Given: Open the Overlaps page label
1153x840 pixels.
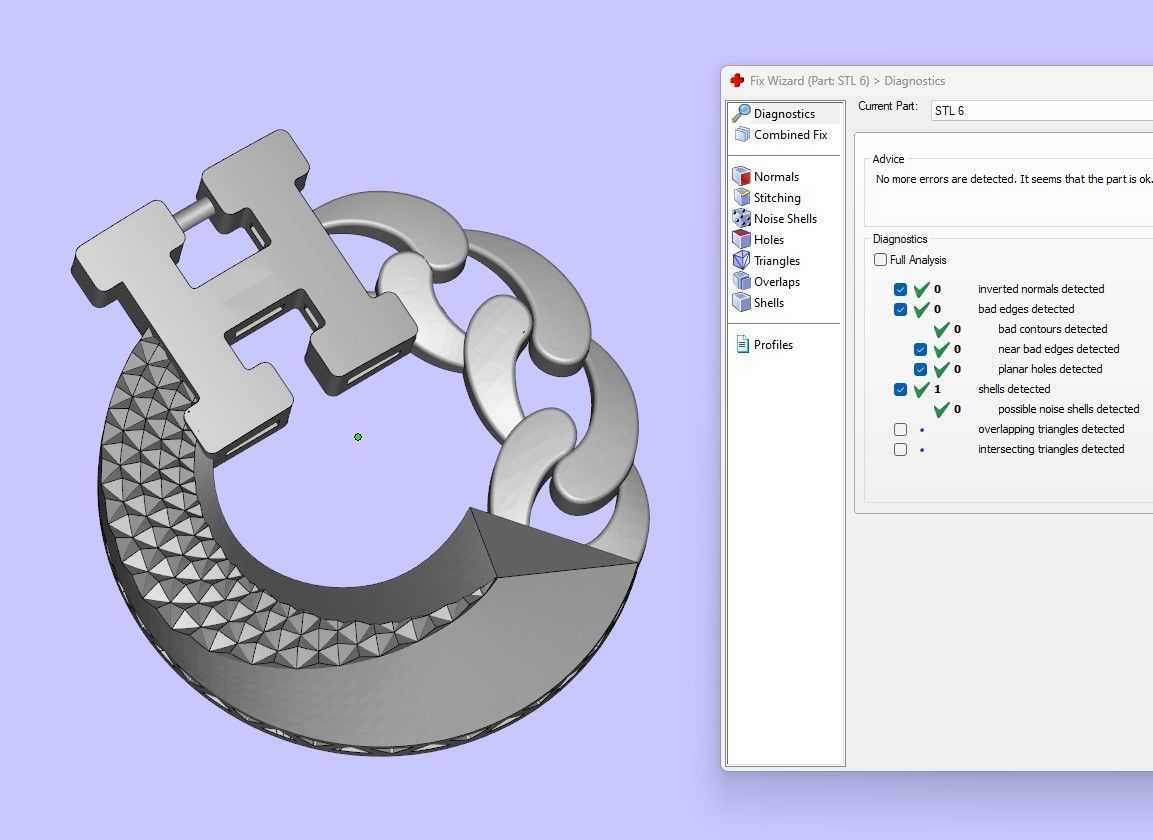Looking at the screenshot, I should pyautogui.click(x=777, y=282).
